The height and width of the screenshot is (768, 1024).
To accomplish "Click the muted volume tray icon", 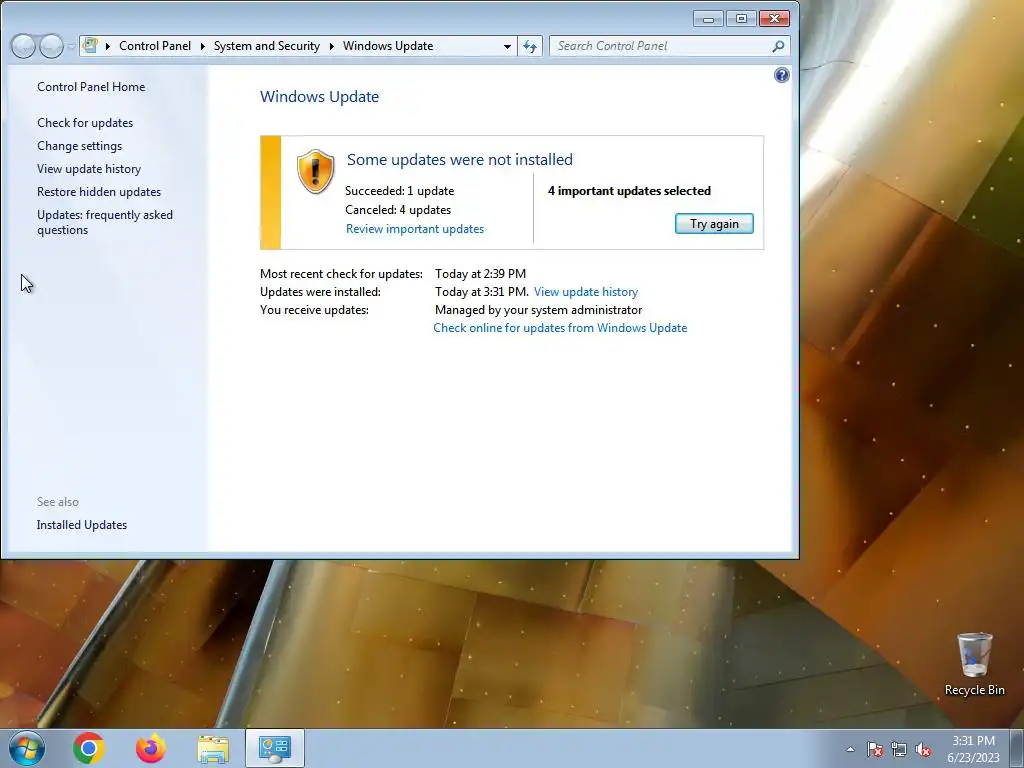I will (923, 749).
